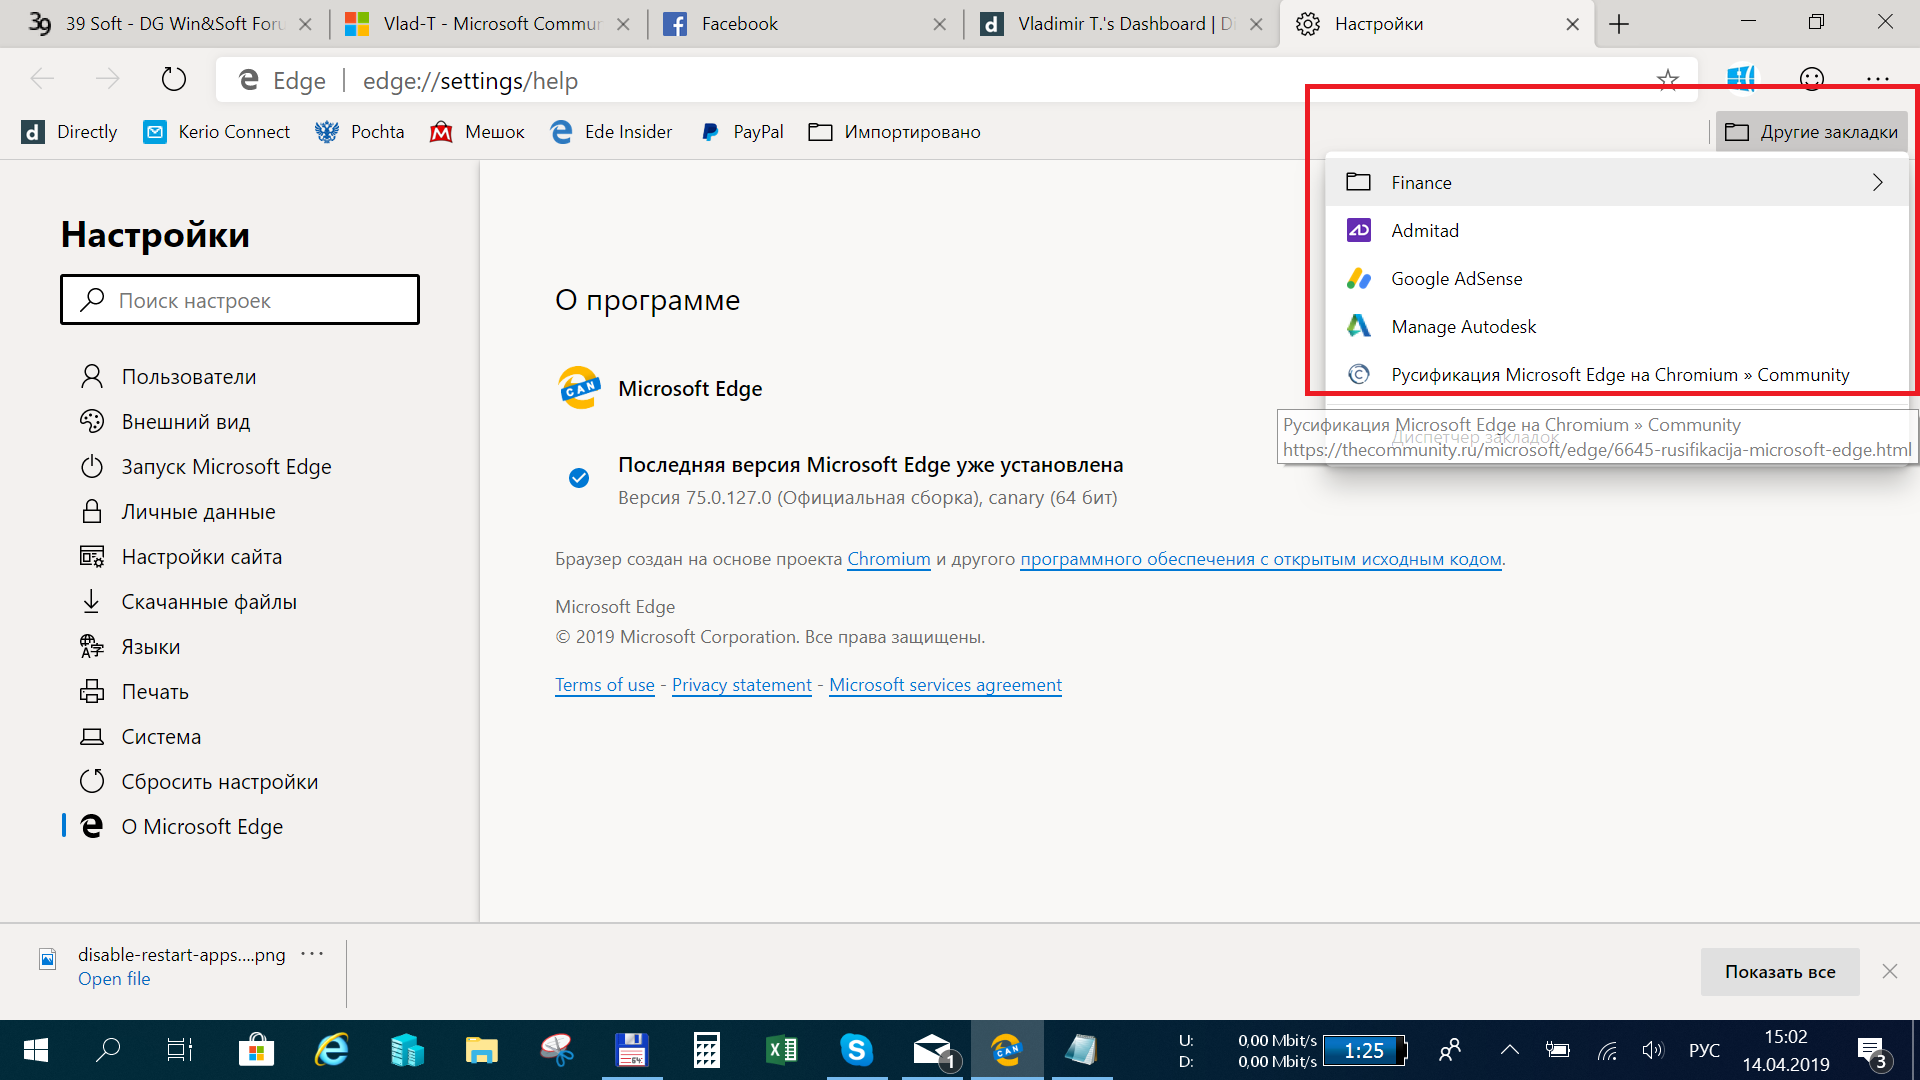This screenshot has width=1920, height=1080.
Task: Open the Поиск настроек input field
Action: (239, 299)
